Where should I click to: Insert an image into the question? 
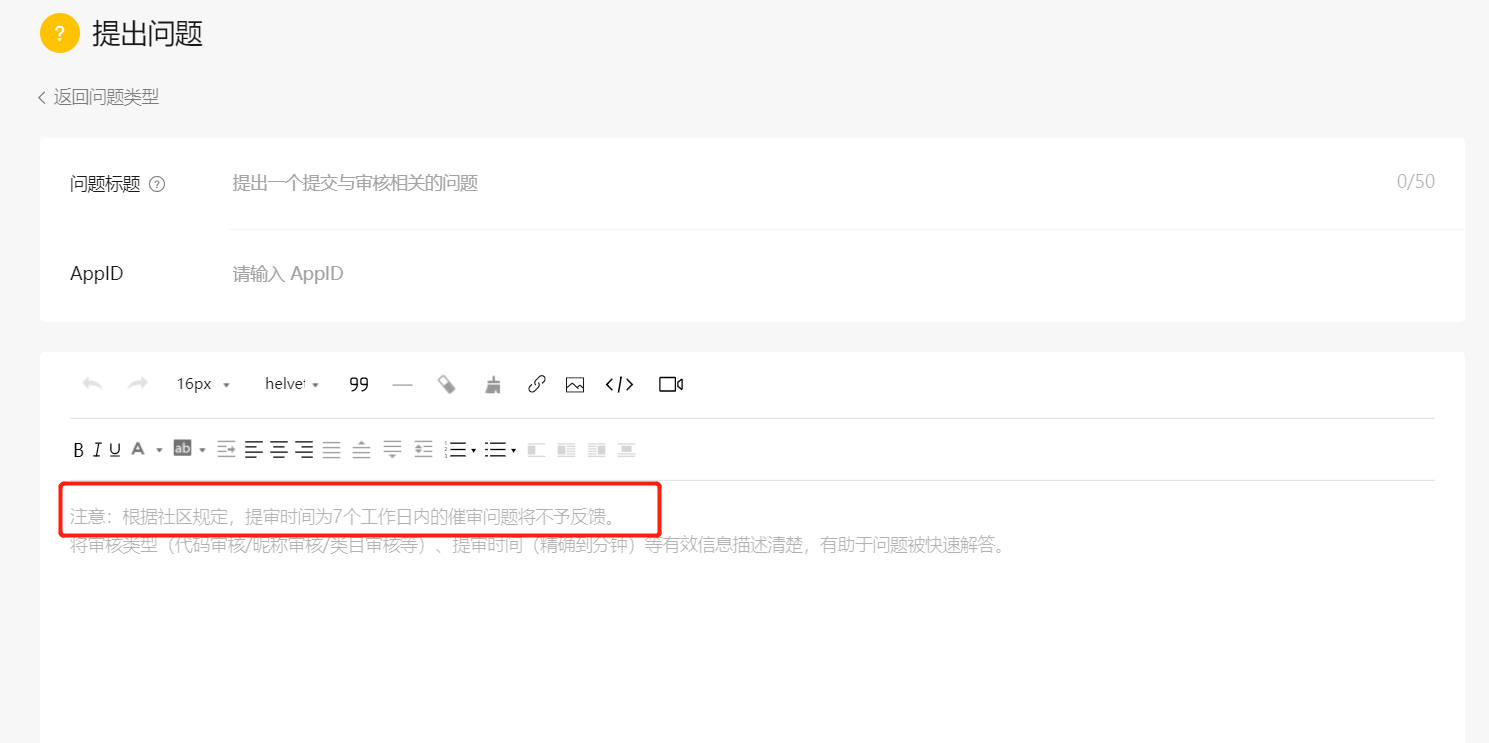[575, 384]
